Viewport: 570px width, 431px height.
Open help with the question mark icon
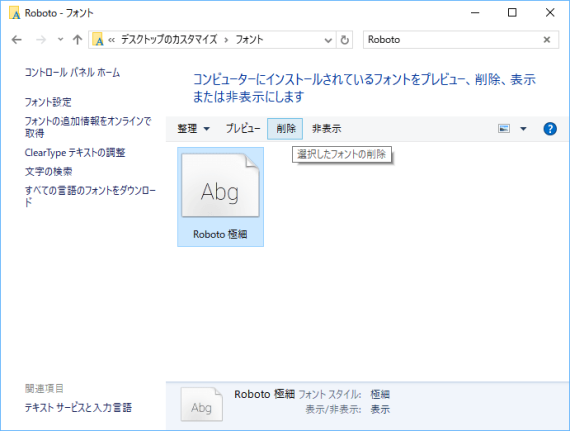(550, 129)
